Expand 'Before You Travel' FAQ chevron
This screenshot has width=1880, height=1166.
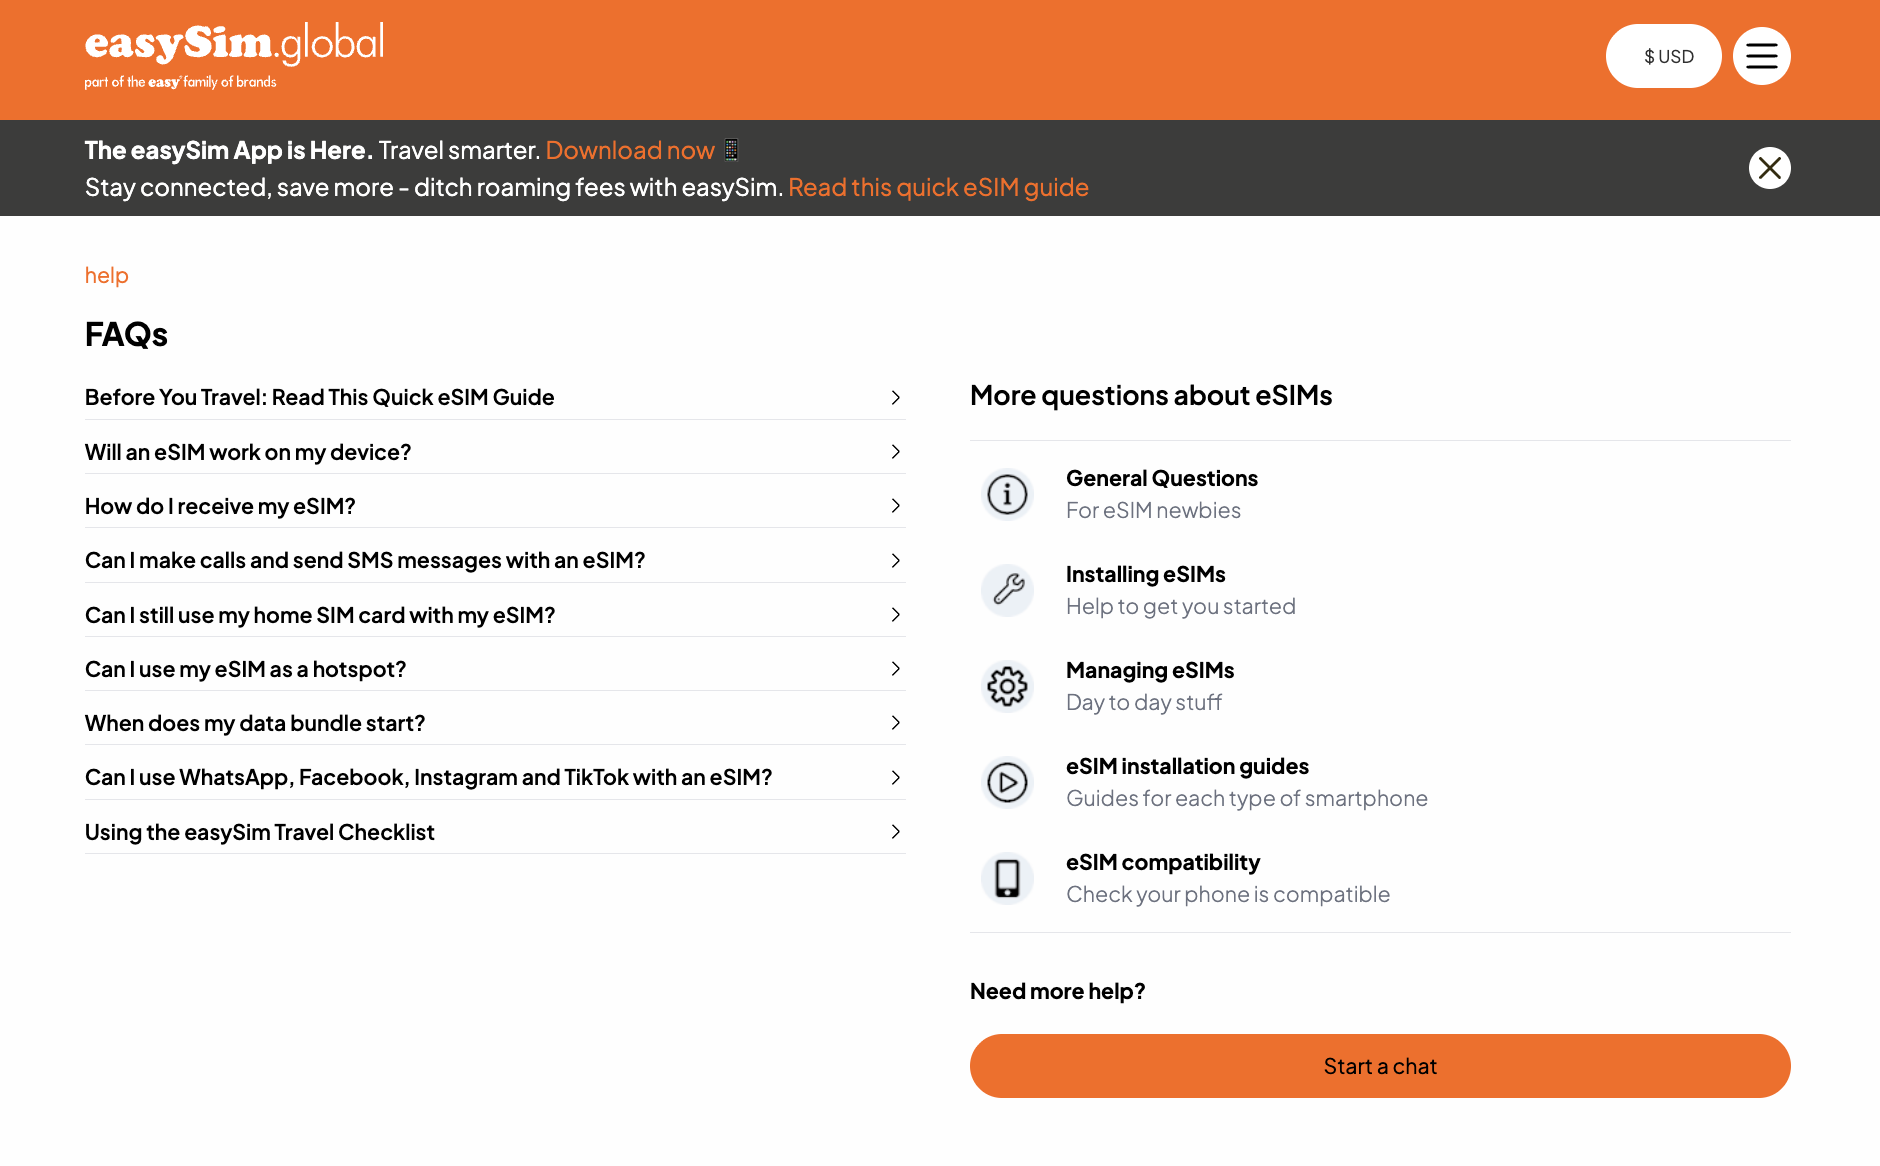(x=896, y=398)
